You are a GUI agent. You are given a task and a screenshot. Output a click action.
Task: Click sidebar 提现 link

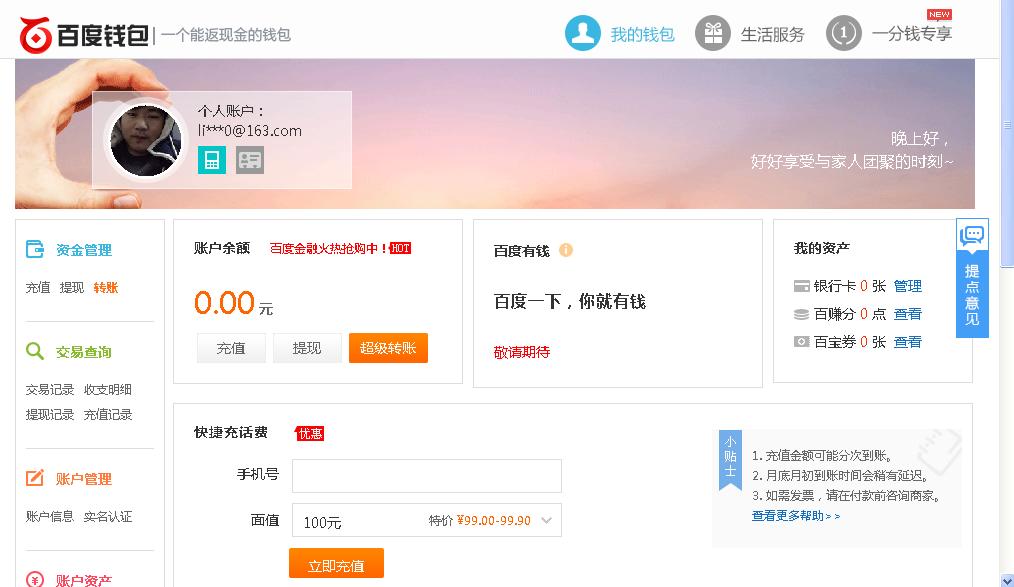[72, 288]
